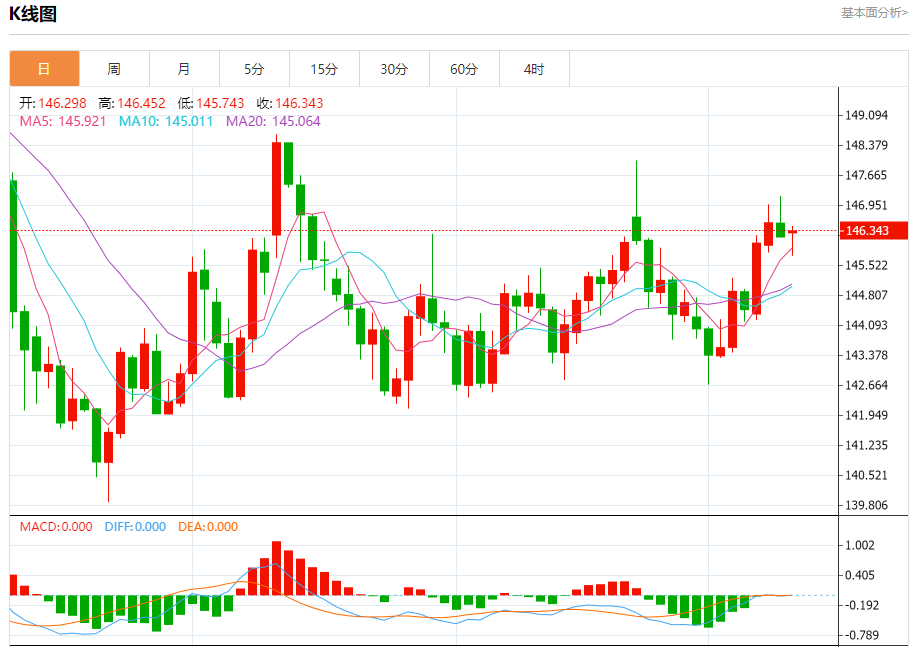Screen dimensions: 912x647
Task: Click the DEA:0.000 label
Action: (x=208, y=527)
